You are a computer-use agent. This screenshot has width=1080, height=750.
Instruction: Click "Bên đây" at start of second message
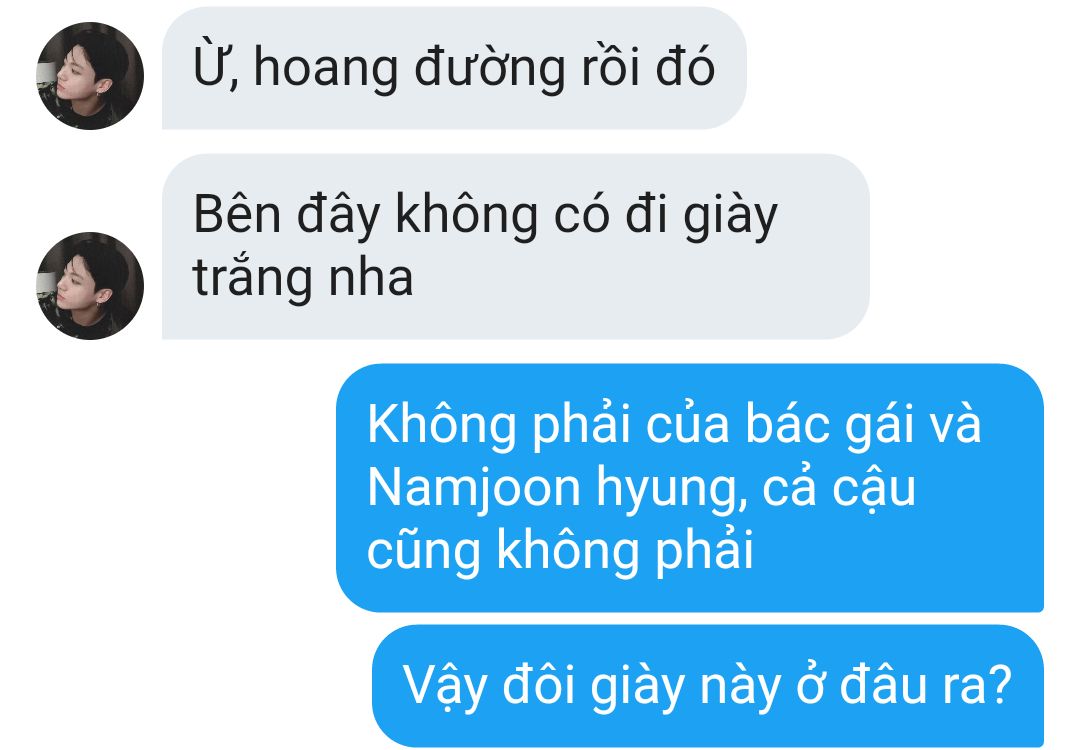(287, 216)
